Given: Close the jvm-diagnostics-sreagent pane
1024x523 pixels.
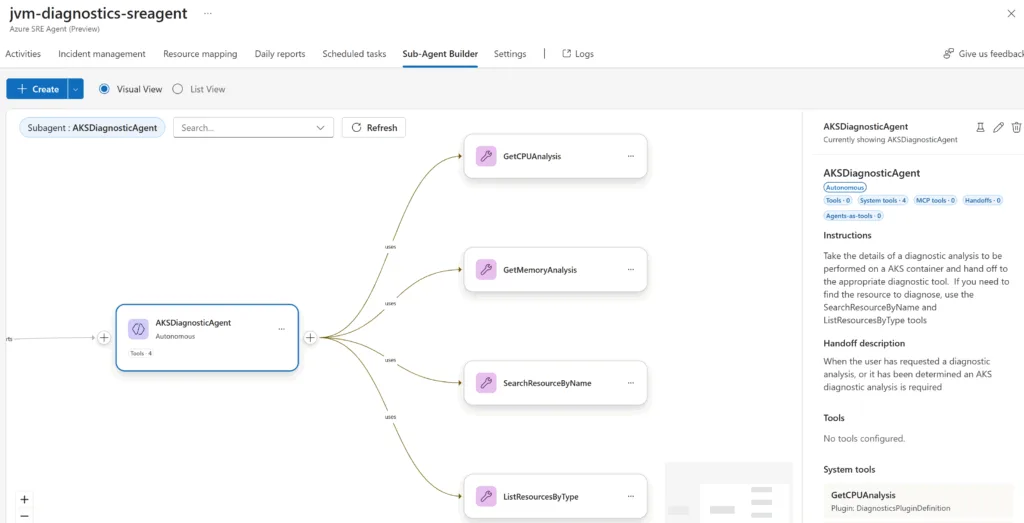Looking at the screenshot, I should [x=1011, y=14].
